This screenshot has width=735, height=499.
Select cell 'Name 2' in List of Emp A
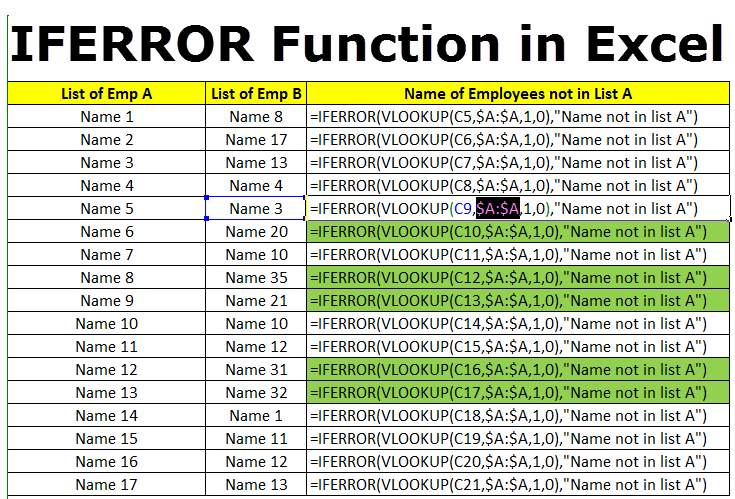click(106, 139)
